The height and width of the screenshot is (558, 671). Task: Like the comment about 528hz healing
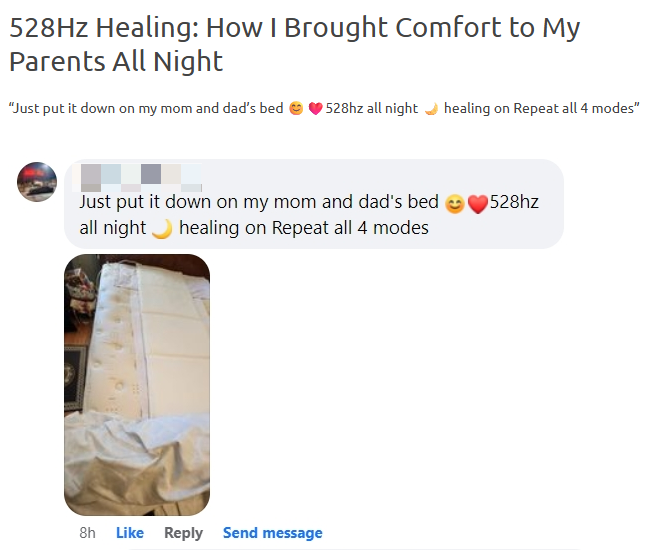click(130, 533)
